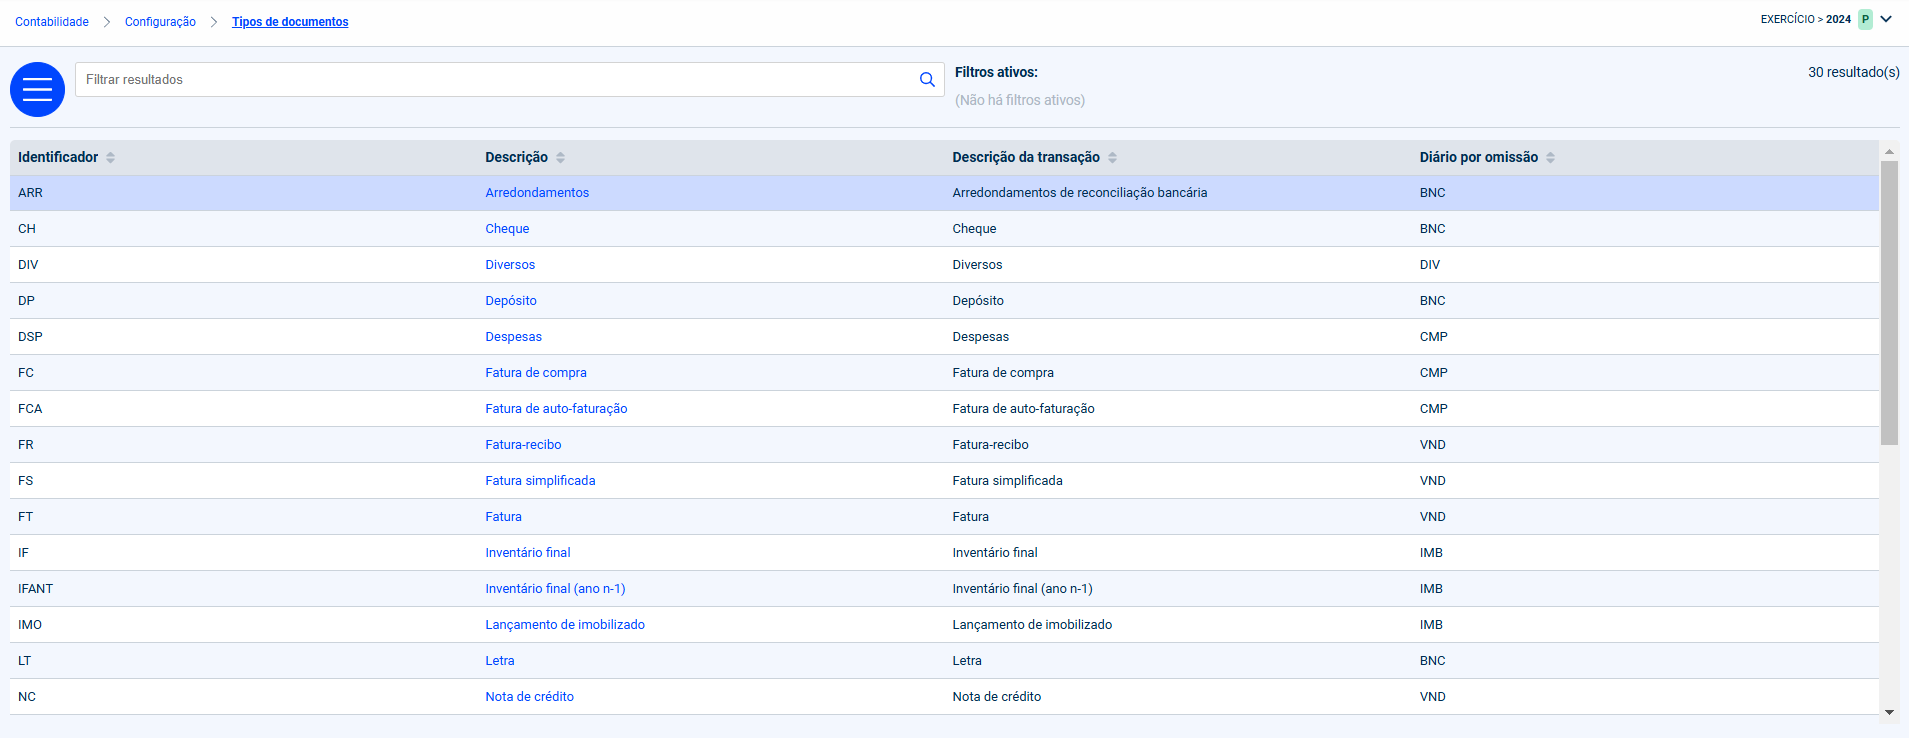Open the Letra document type link
The width and height of the screenshot is (1909, 738).
point(500,661)
